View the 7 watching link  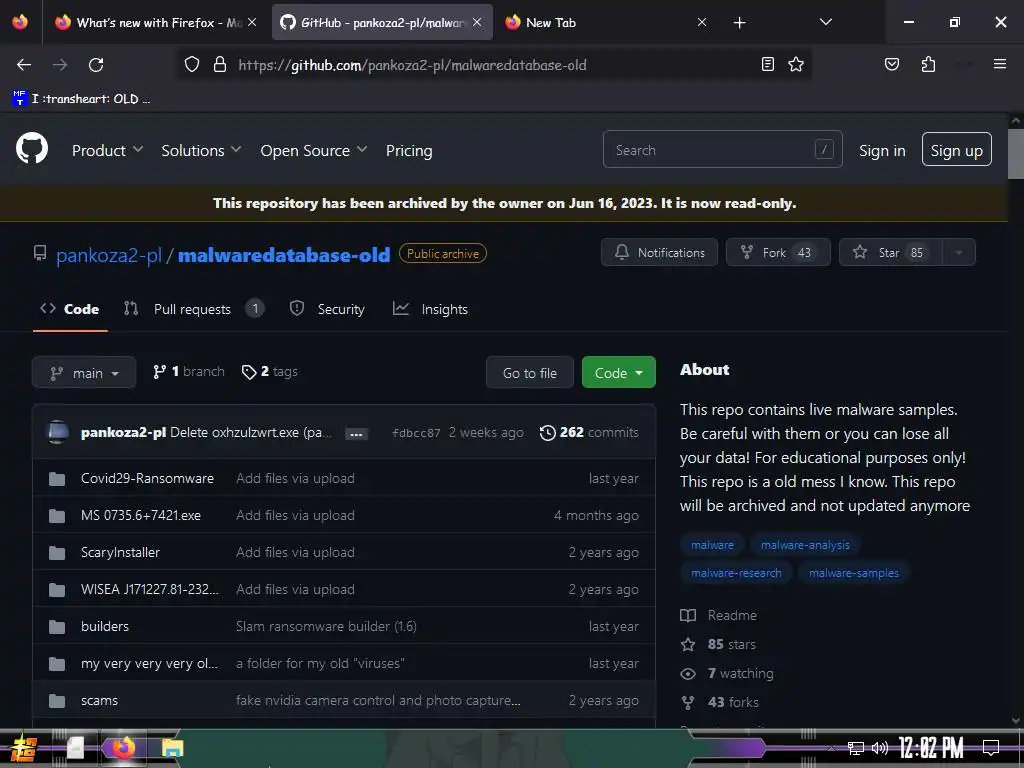(727, 673)
